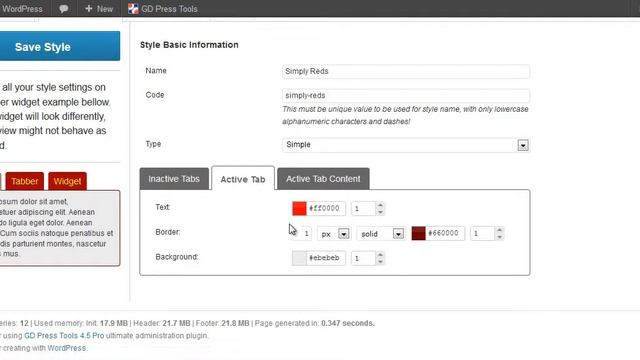Open the comments bubble icon in admin bar
Viewport: 640px width, 360px height.
pos(63,9)
